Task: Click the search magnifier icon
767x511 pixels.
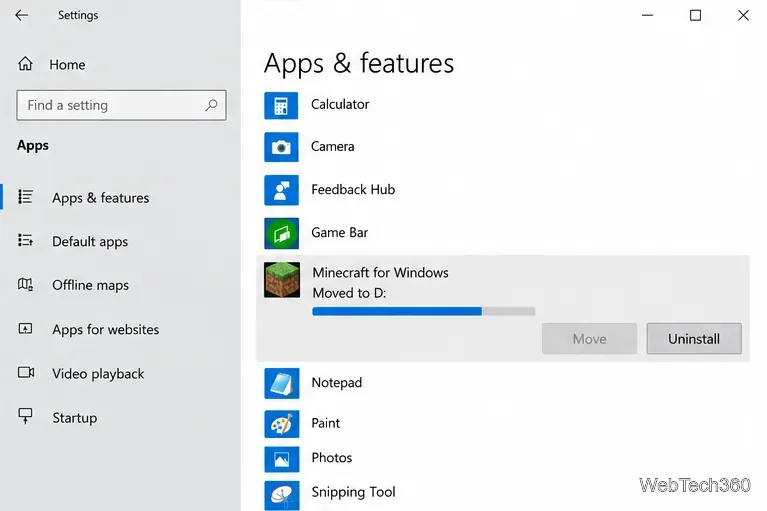Action: (x=211, y=105)
